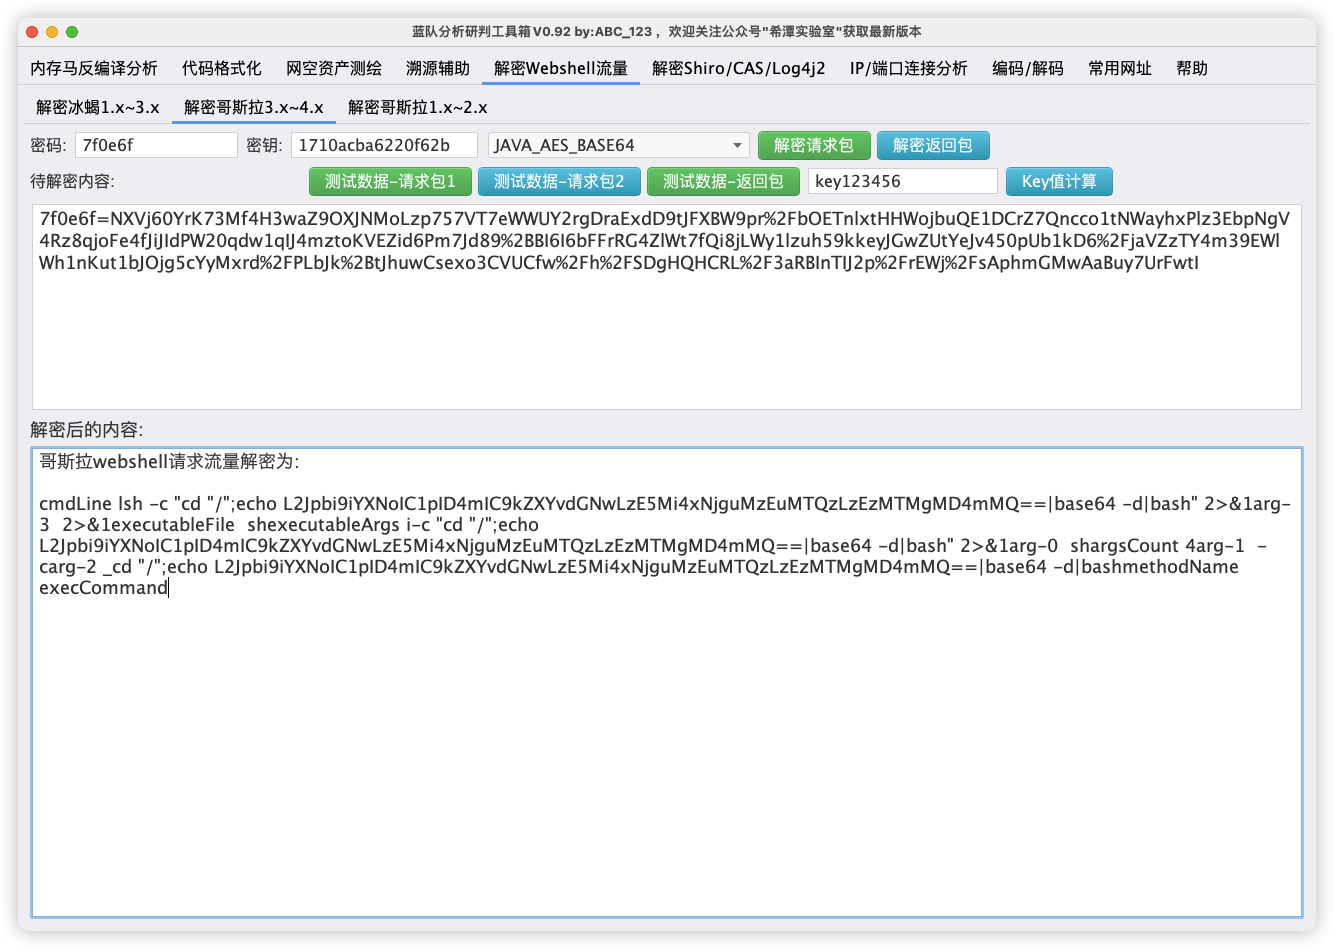Click the 待解密内容 label
The width and height of the screenshot is (1334, 949).
(72, 181)
